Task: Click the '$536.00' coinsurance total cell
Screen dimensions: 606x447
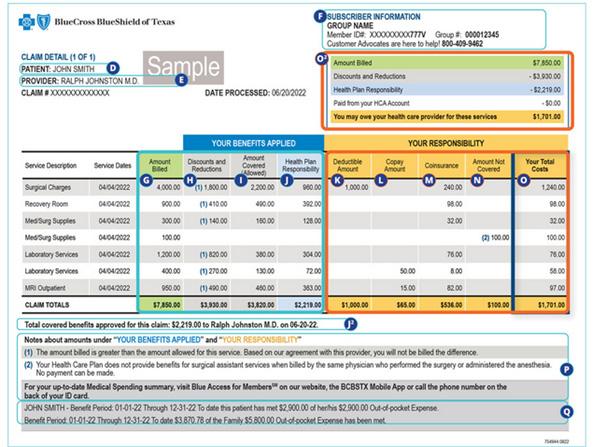Action: coord(451,305)
